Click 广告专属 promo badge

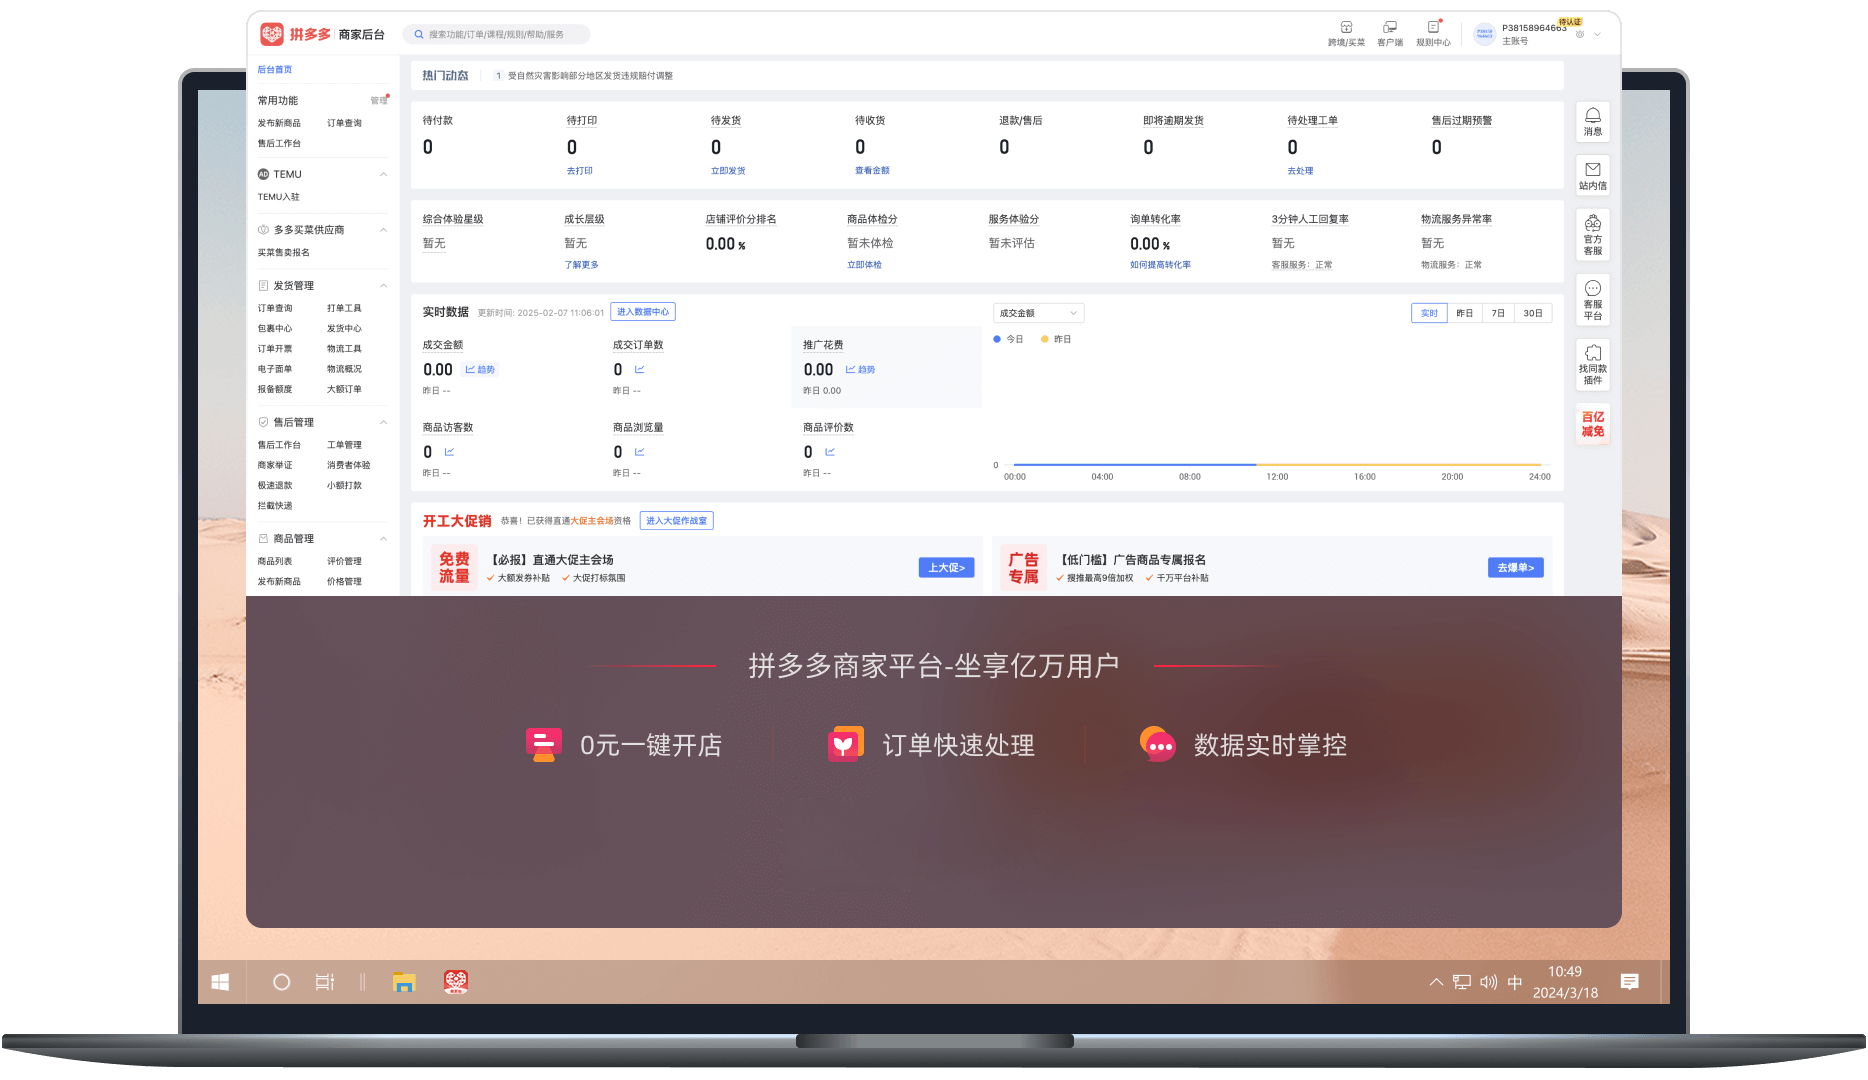coord(1023,567)
